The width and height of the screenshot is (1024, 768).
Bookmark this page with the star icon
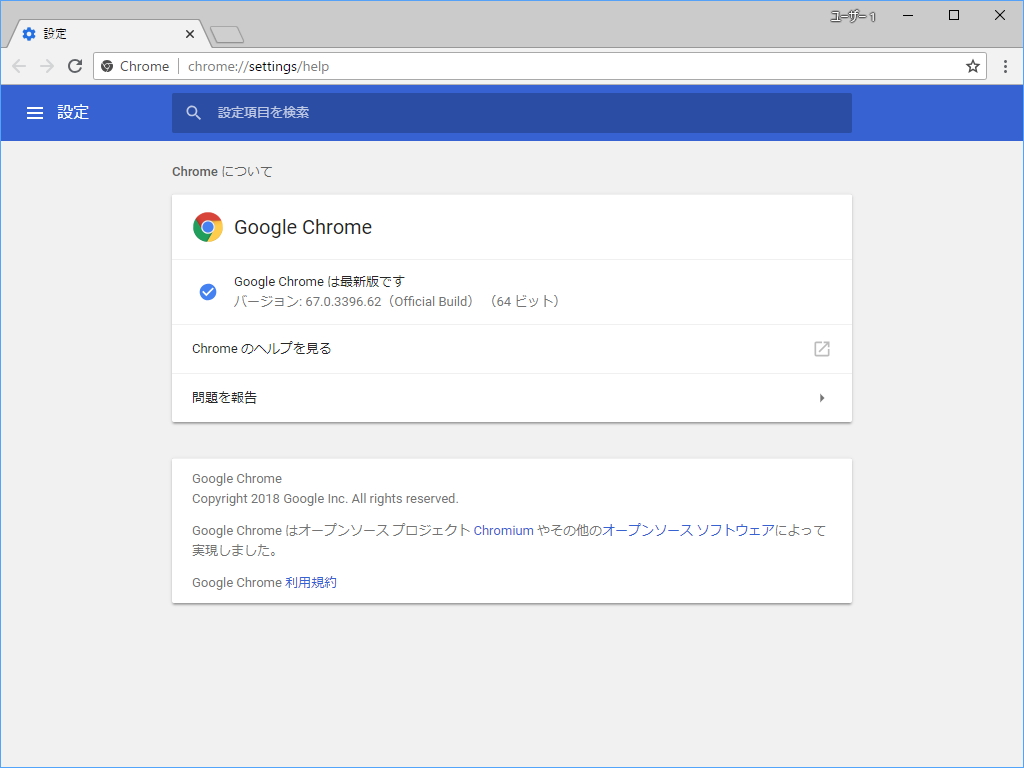[972, 66]
